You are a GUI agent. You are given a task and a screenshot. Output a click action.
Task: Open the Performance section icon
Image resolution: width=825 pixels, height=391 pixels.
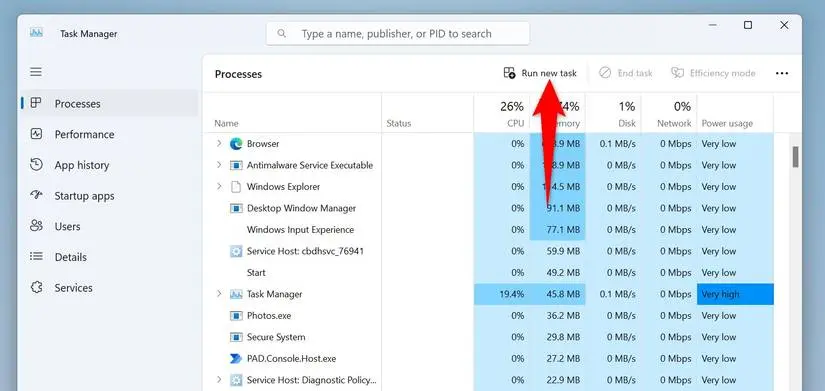click(x=36, y=134)
